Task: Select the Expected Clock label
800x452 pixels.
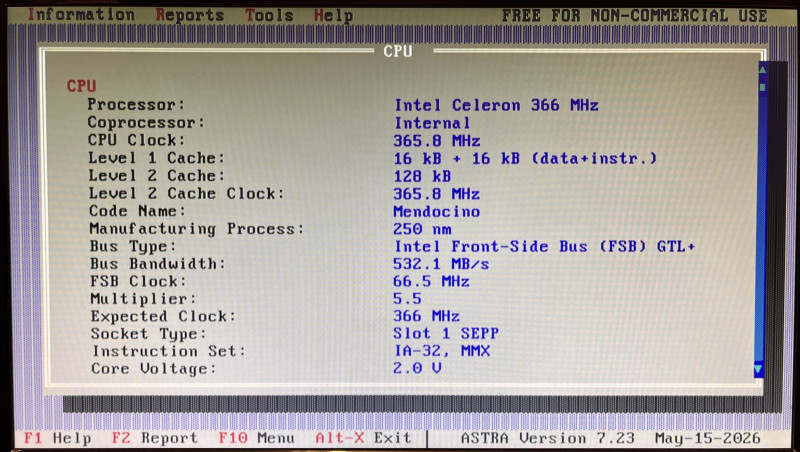Action: click(163, 316)
